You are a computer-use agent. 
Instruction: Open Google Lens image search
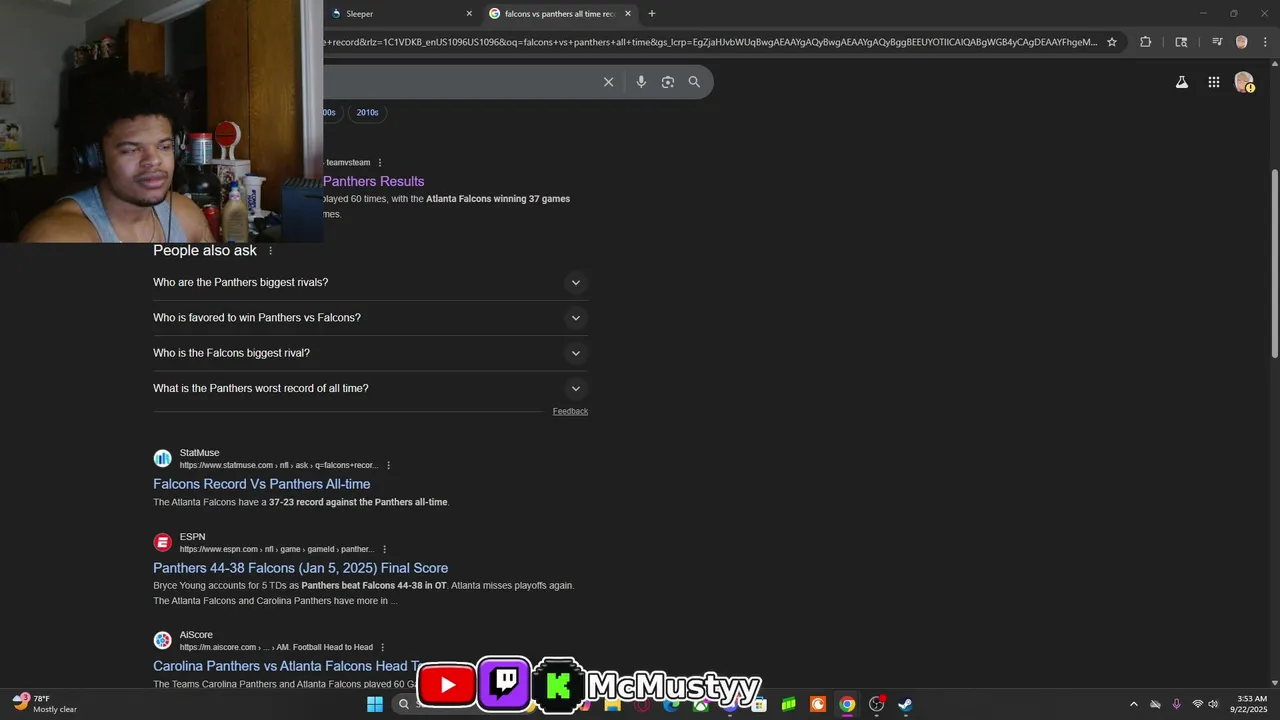(668, 82)
